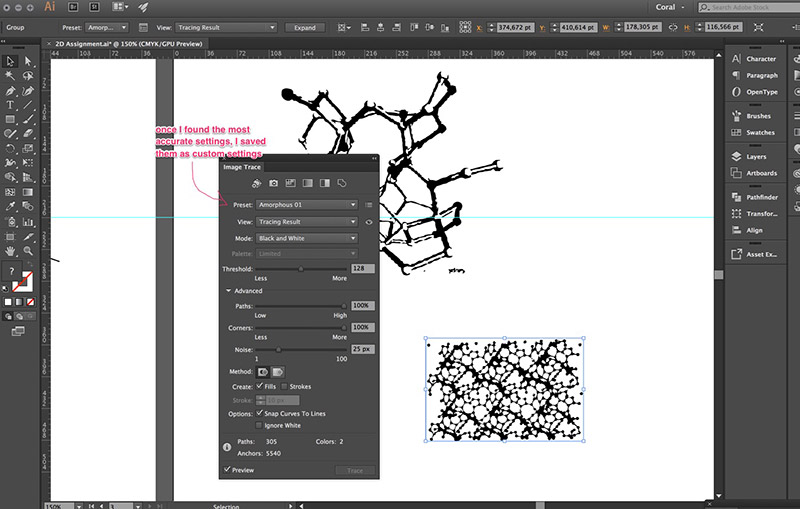Click the Noise slider handle
The image size is (800, 509).
279,350
